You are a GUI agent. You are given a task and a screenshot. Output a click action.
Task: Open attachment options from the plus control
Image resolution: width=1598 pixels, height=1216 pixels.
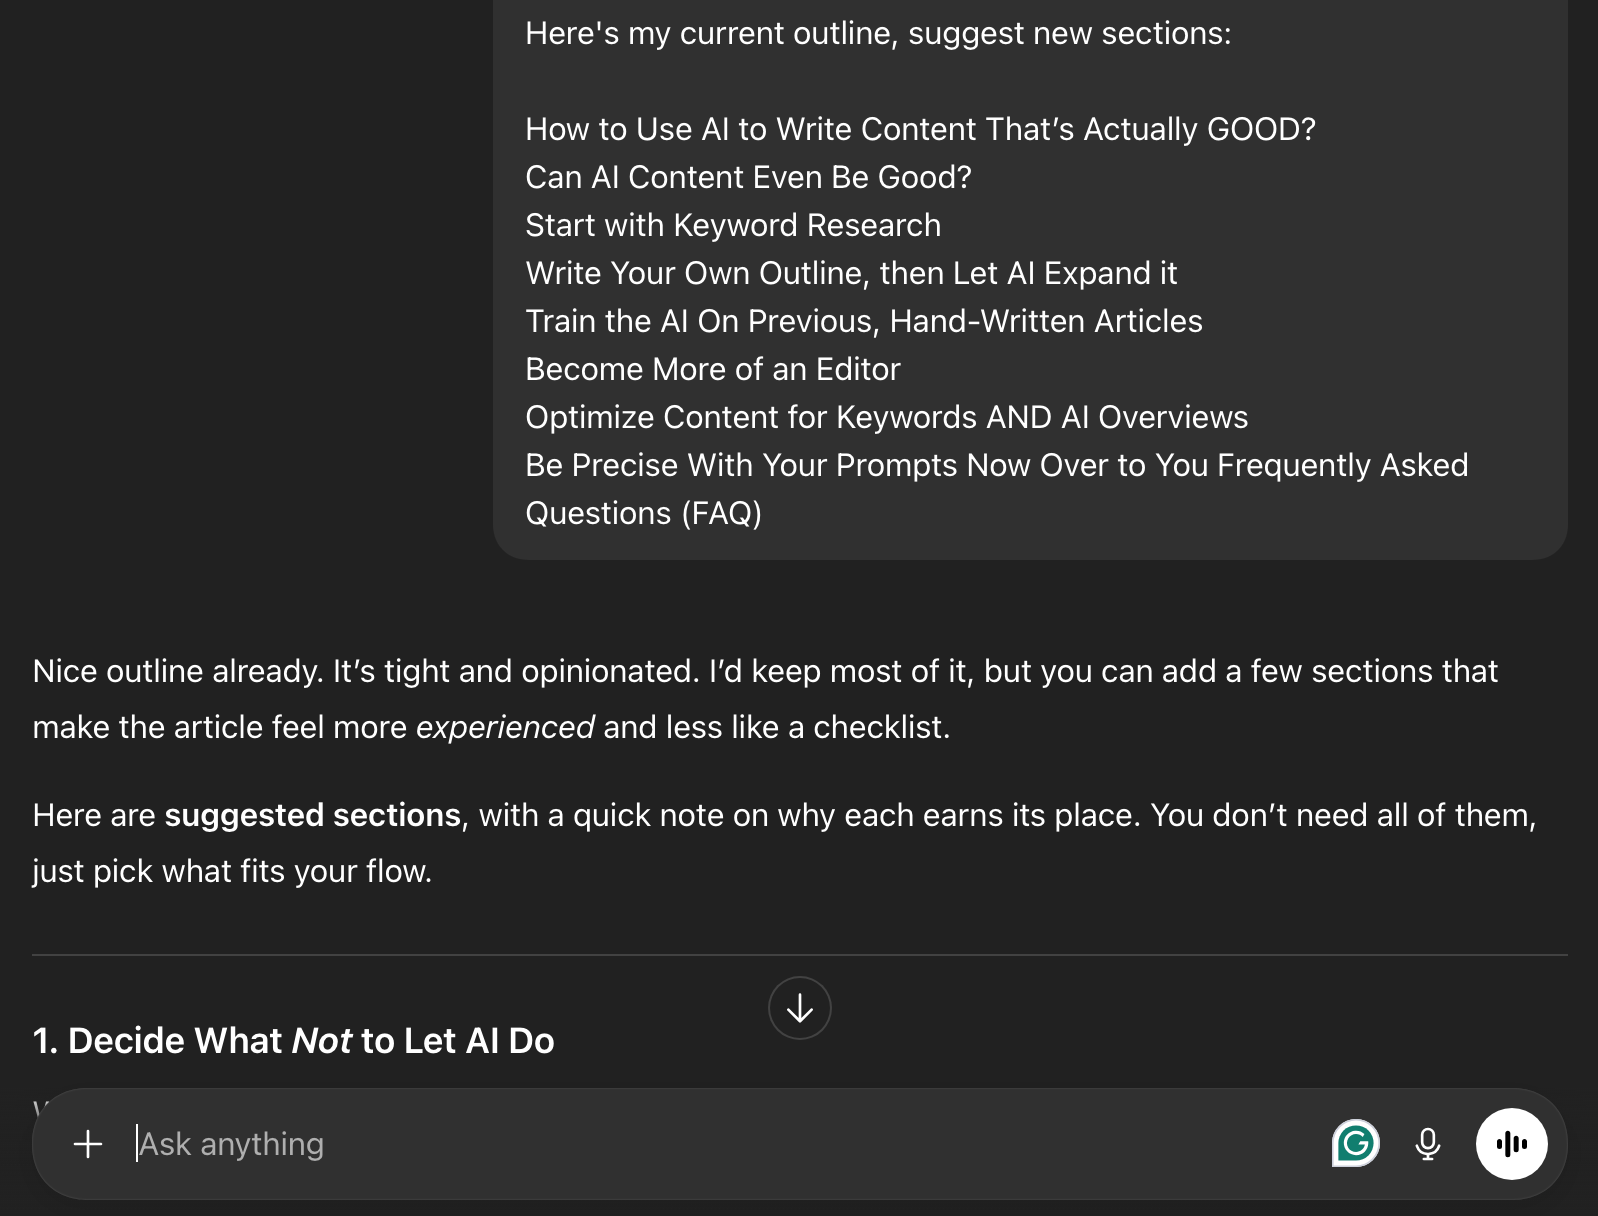(x=88, y=1144)
